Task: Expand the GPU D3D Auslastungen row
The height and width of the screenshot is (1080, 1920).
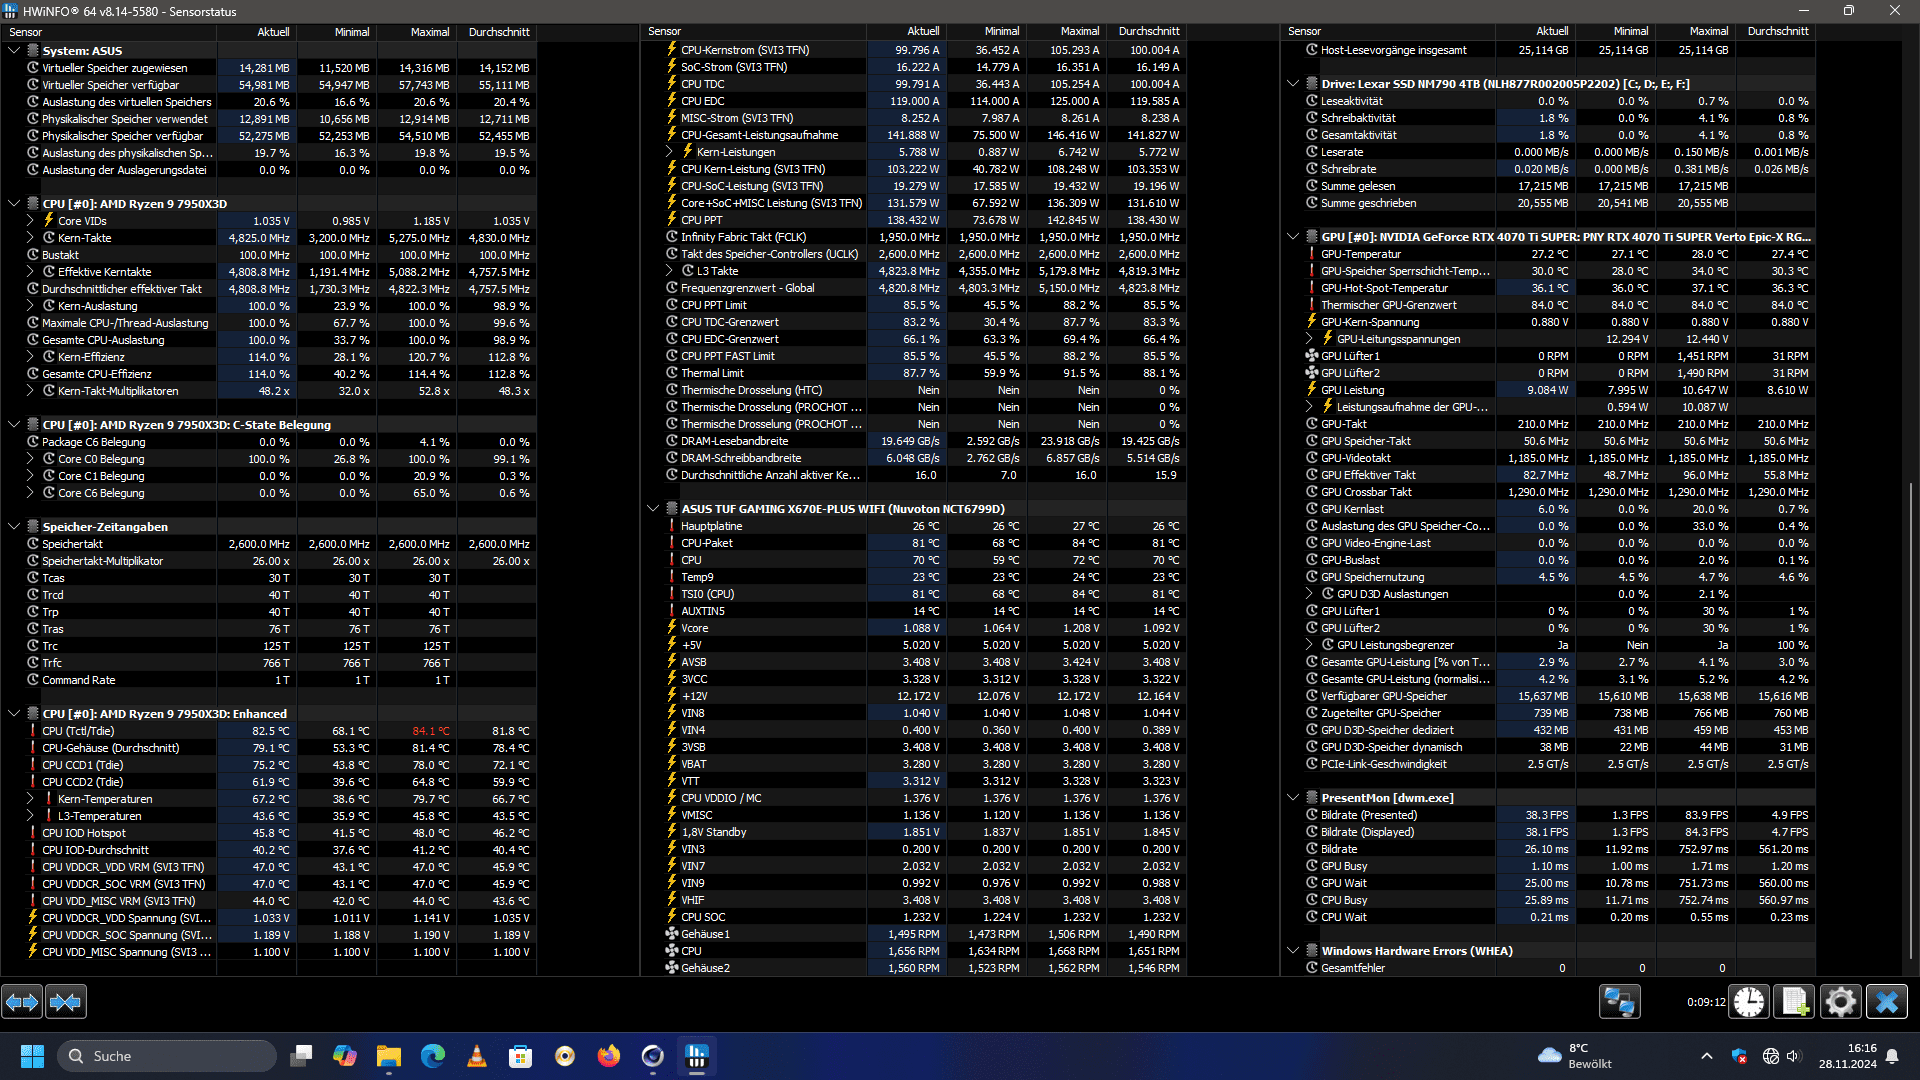Action: 1309,594
